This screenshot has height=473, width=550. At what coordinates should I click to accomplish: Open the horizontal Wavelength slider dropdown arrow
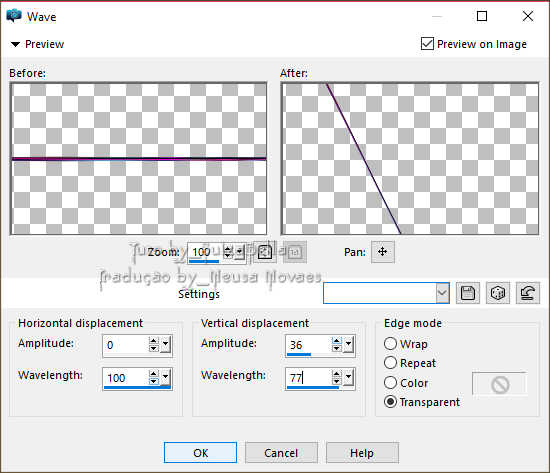(165, 378)
